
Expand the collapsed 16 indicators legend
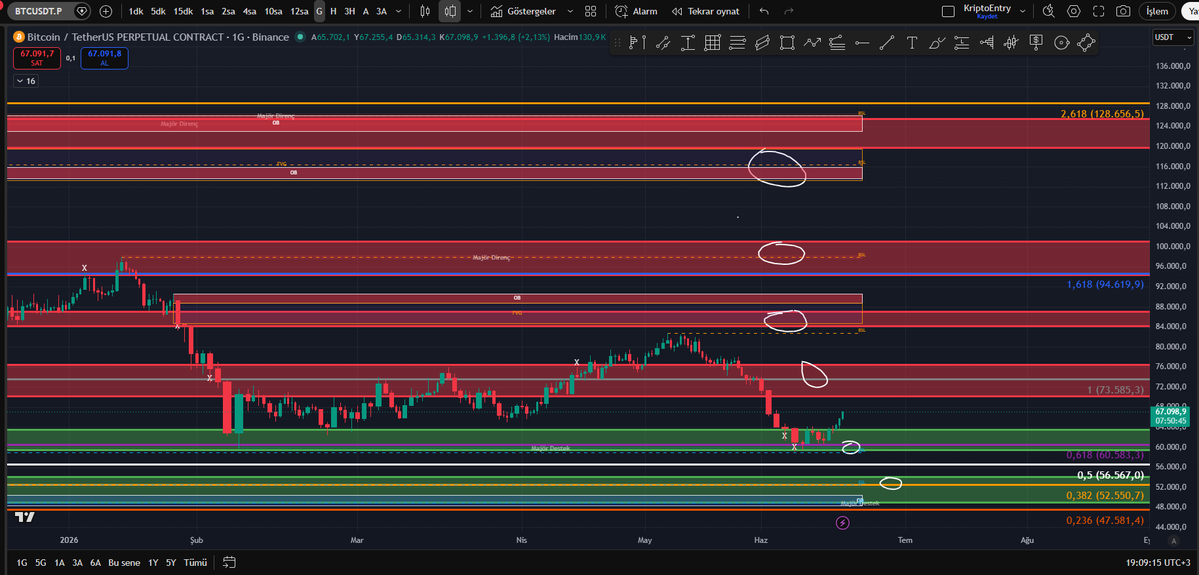point(25,81)
